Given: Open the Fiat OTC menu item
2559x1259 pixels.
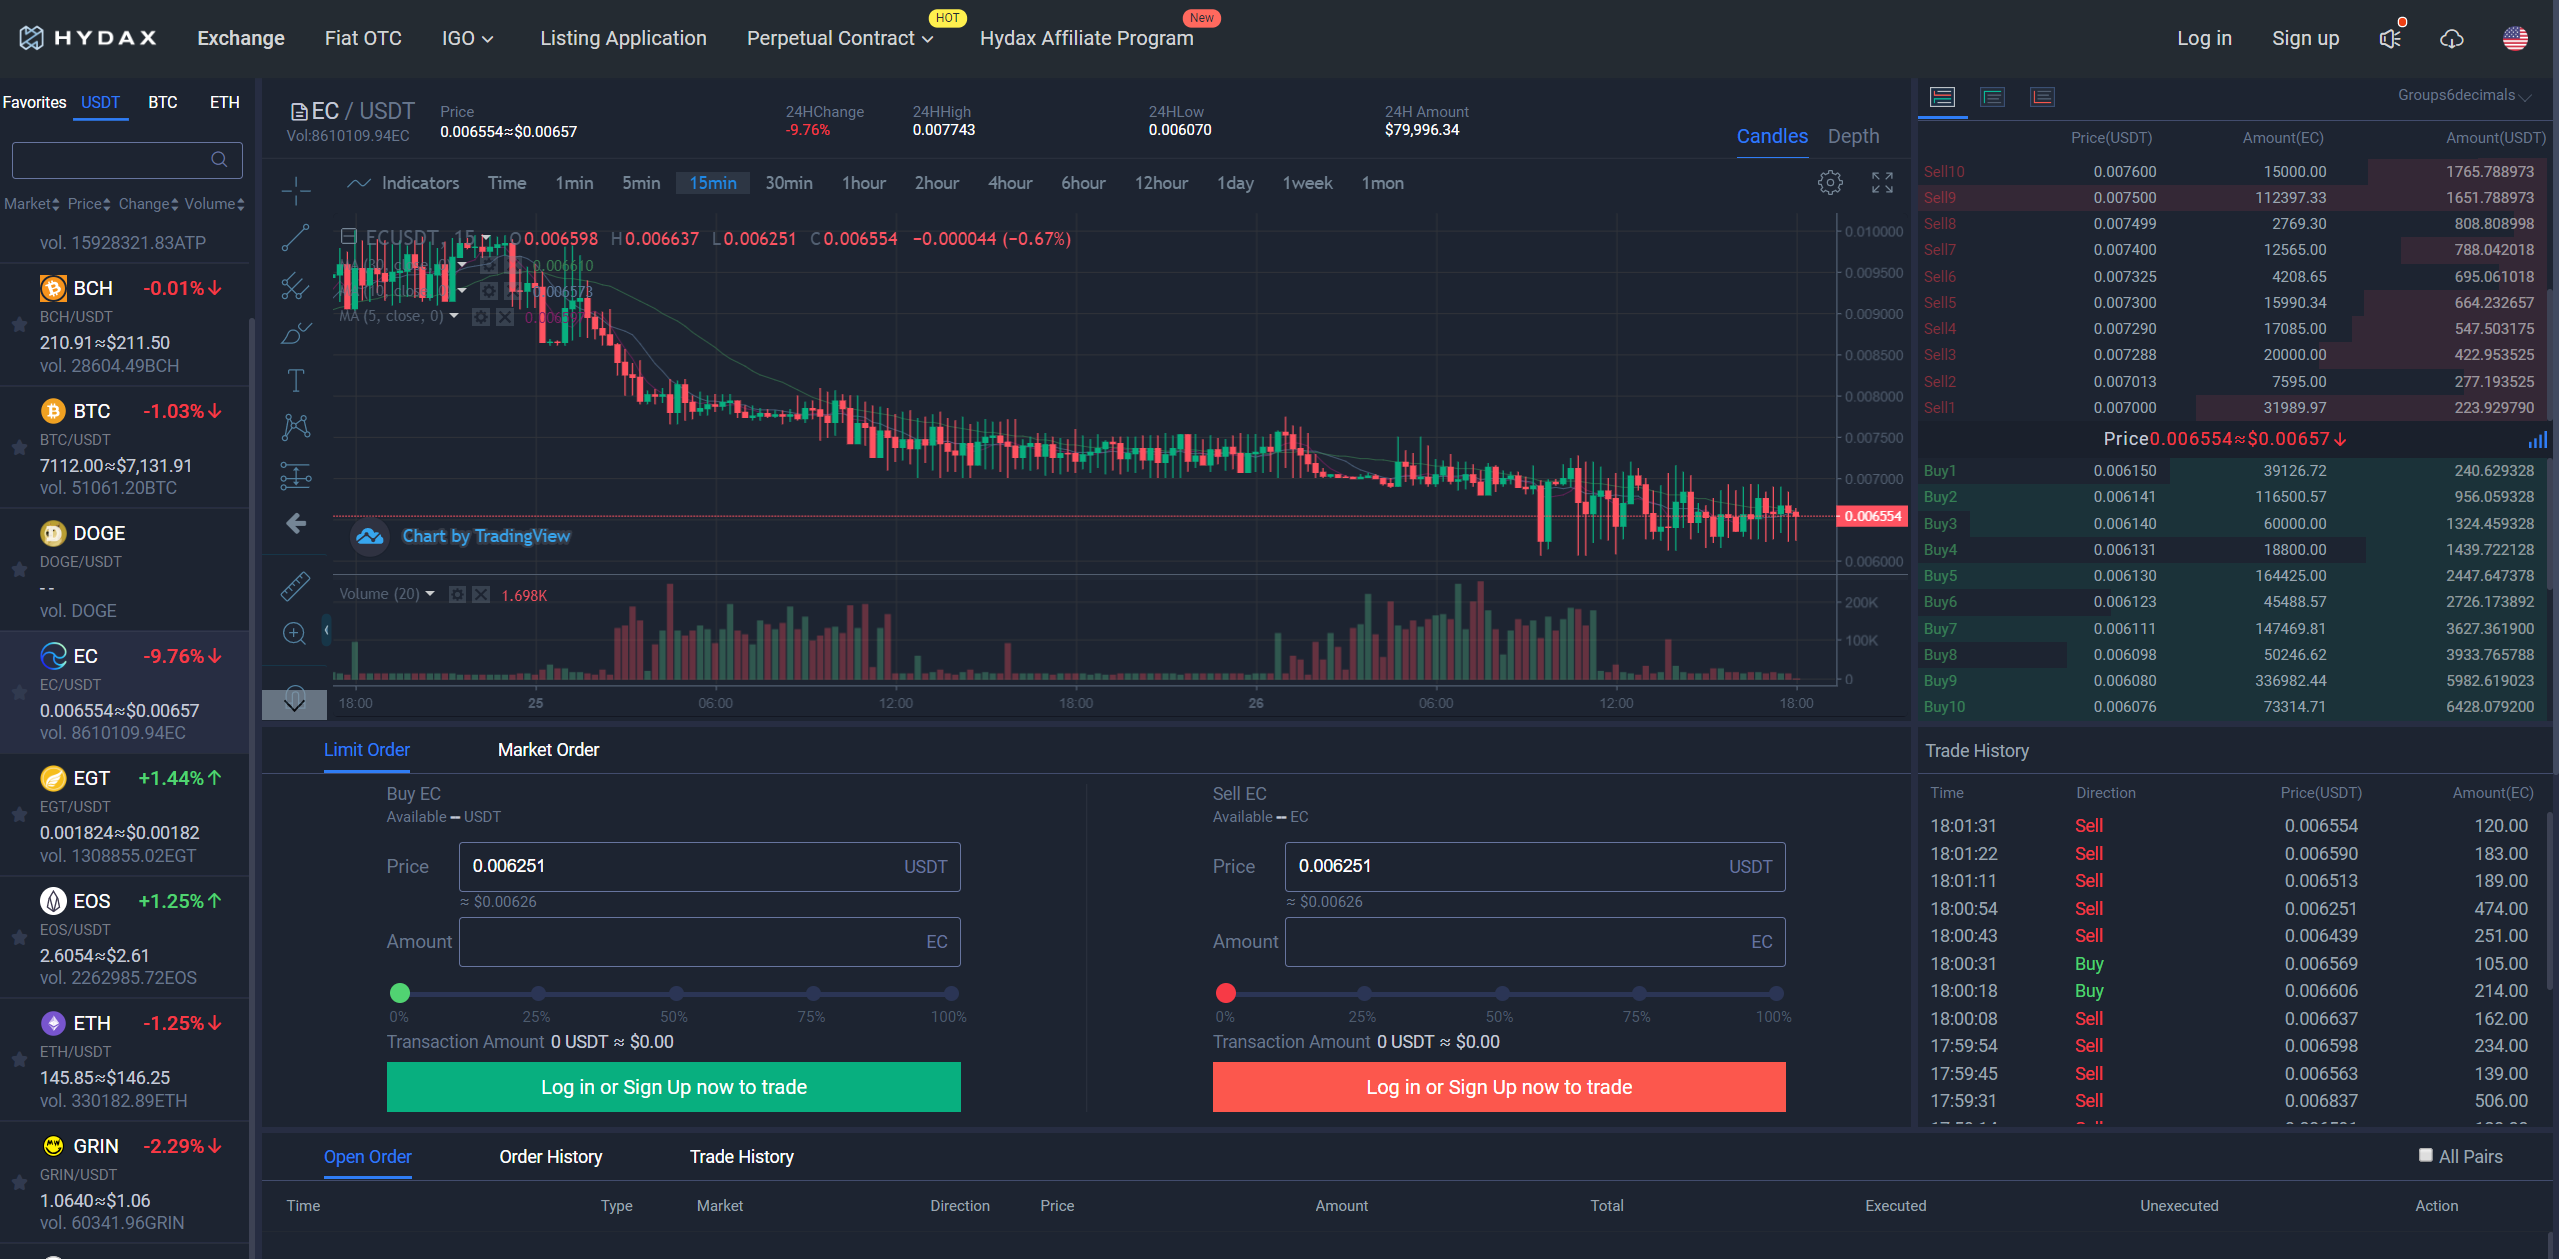Looking at the screenshot, I should tap(363, 38).
